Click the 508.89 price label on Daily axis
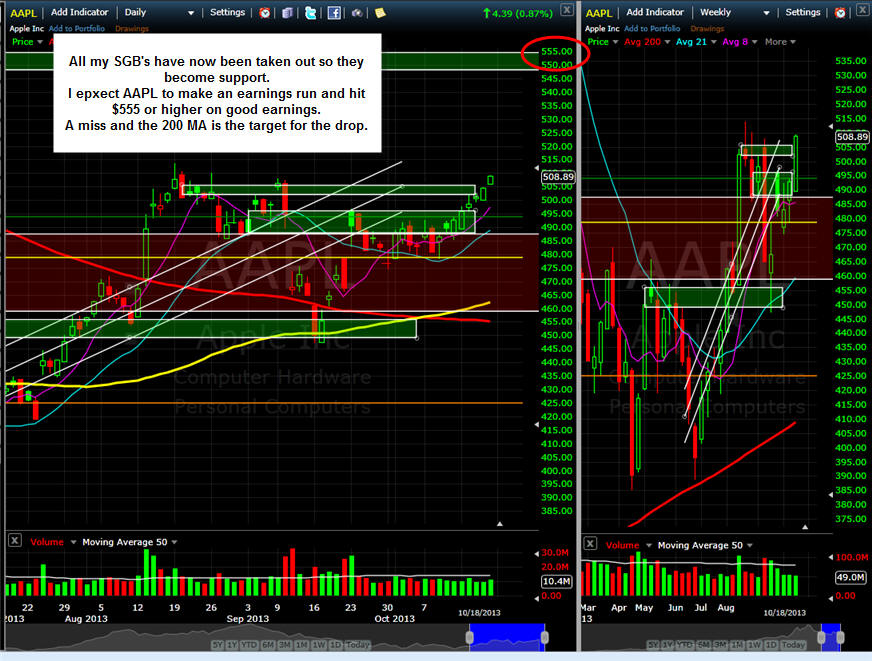872x661 pixels. pos(558,177)
